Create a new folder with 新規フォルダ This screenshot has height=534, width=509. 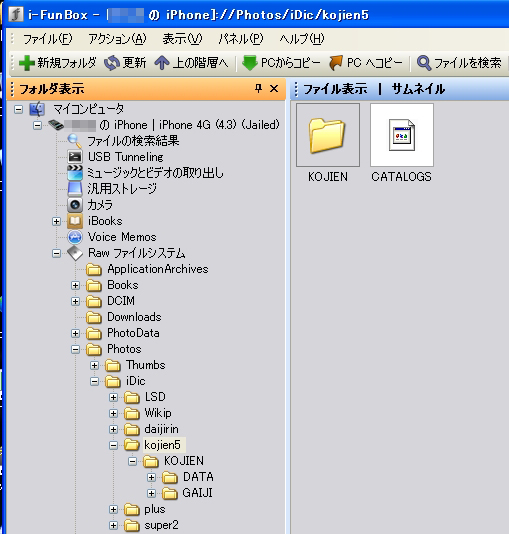point(57,63)
